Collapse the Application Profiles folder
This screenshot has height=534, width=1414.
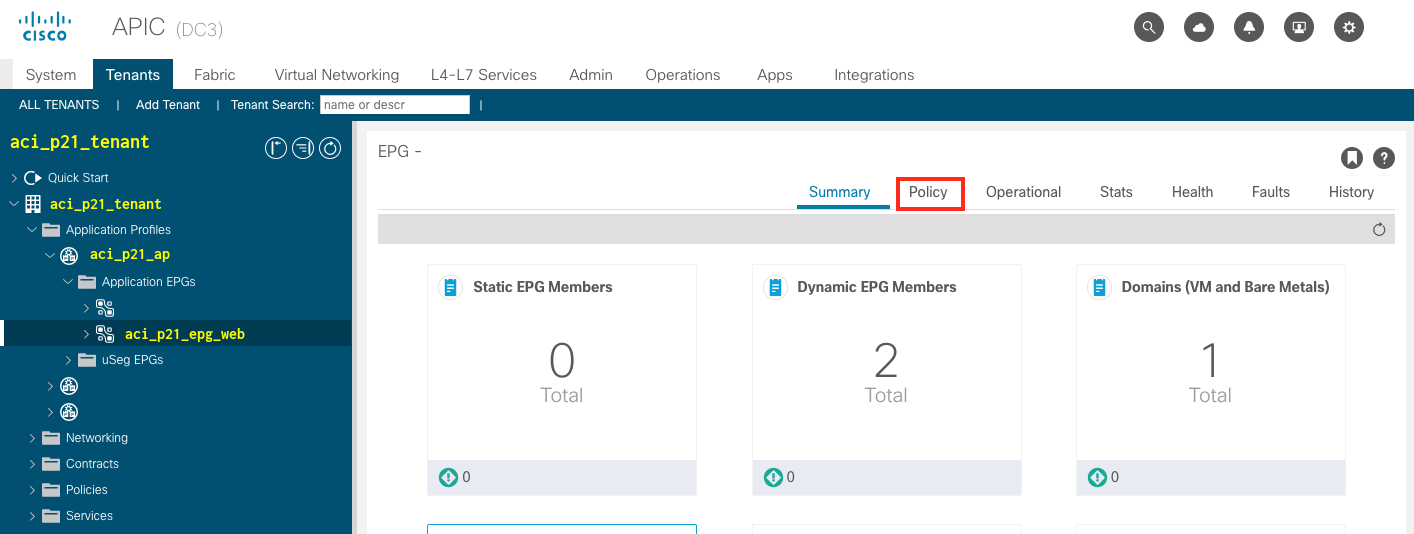click(x=33, y=230)
